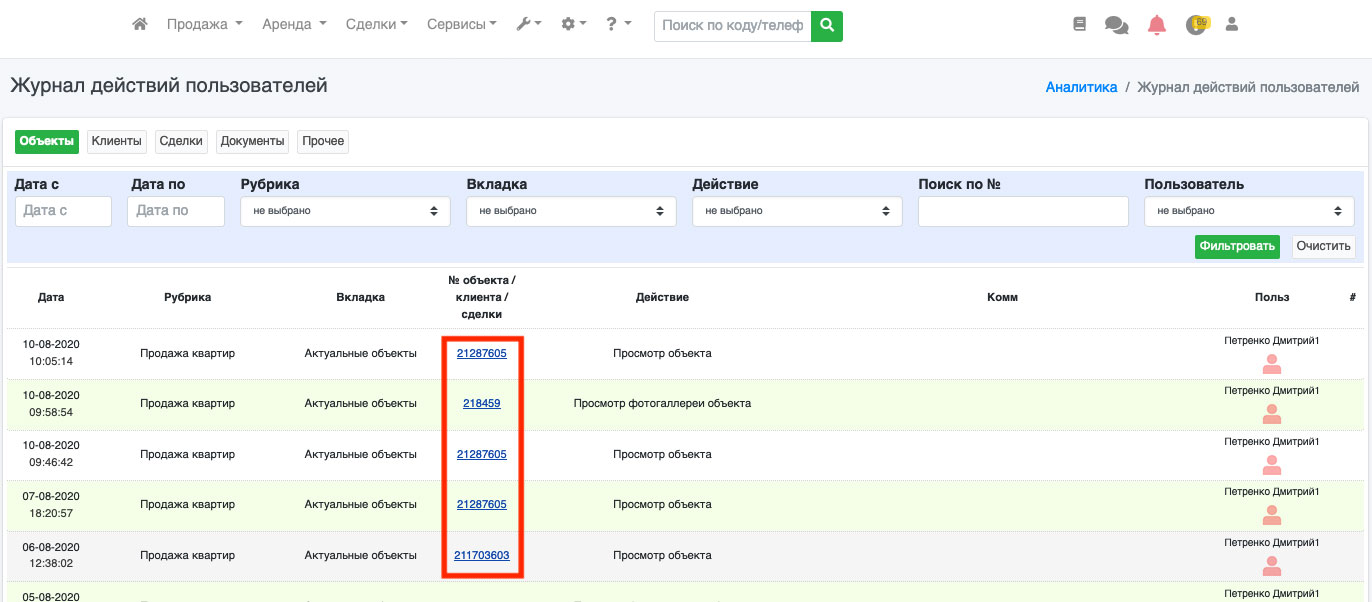Image resolution: width=1372 pixels, height=602 pixels.
Task: Open object link 218459
Action: [481, 404]
